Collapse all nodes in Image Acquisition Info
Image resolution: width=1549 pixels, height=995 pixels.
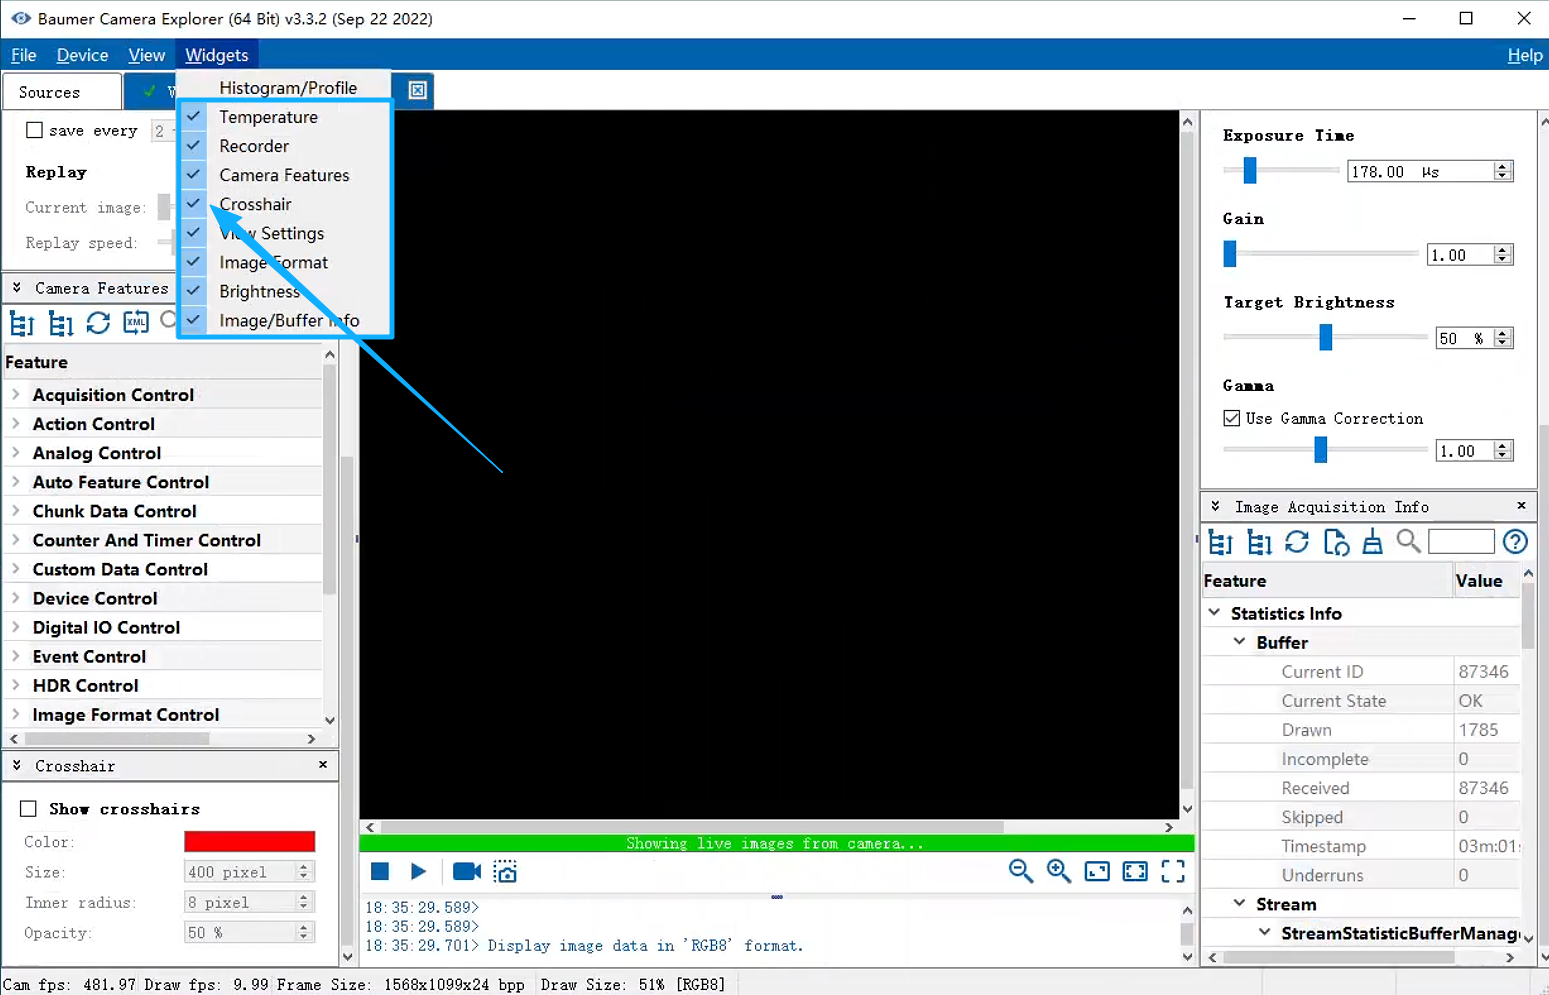1221,542
